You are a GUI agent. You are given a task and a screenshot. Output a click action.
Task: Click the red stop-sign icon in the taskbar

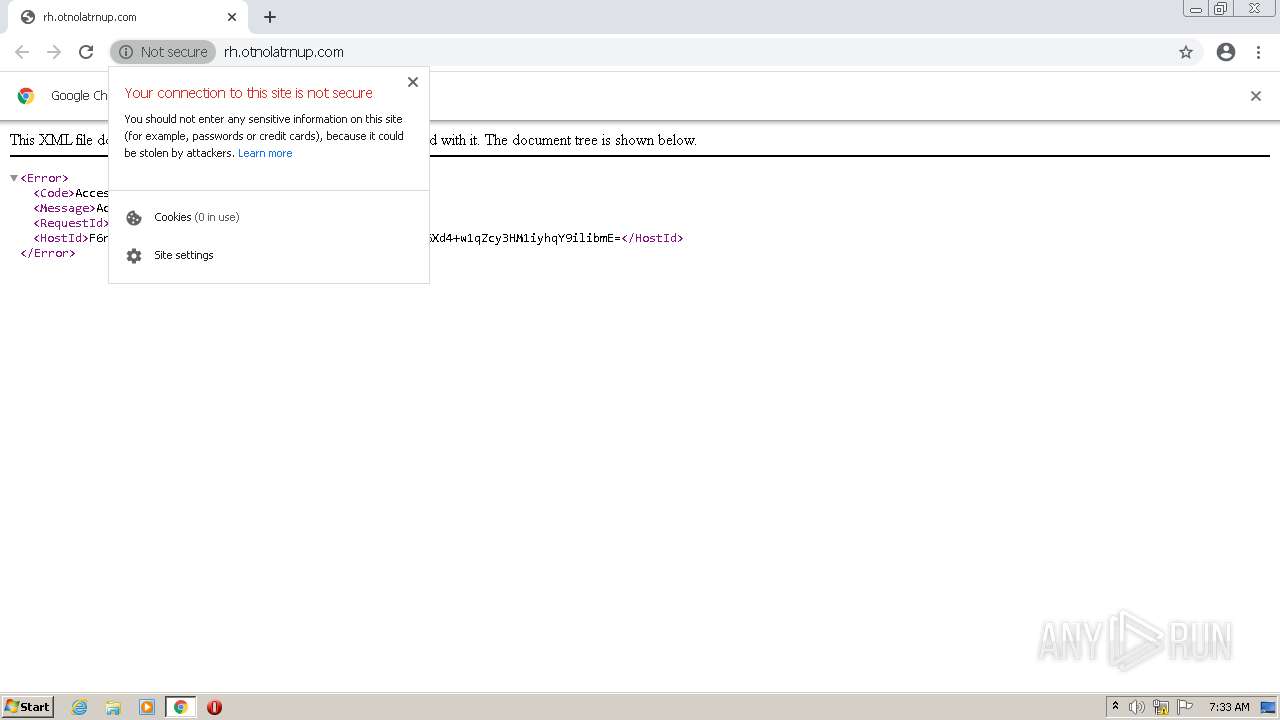[214, 707]
